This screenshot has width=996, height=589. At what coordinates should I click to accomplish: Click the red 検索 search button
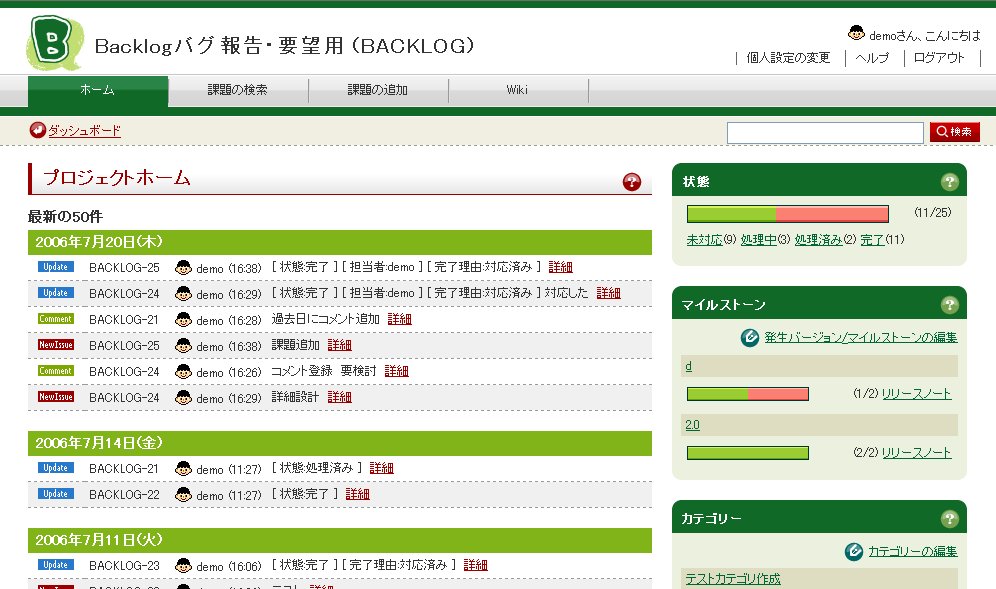[955, 132]
